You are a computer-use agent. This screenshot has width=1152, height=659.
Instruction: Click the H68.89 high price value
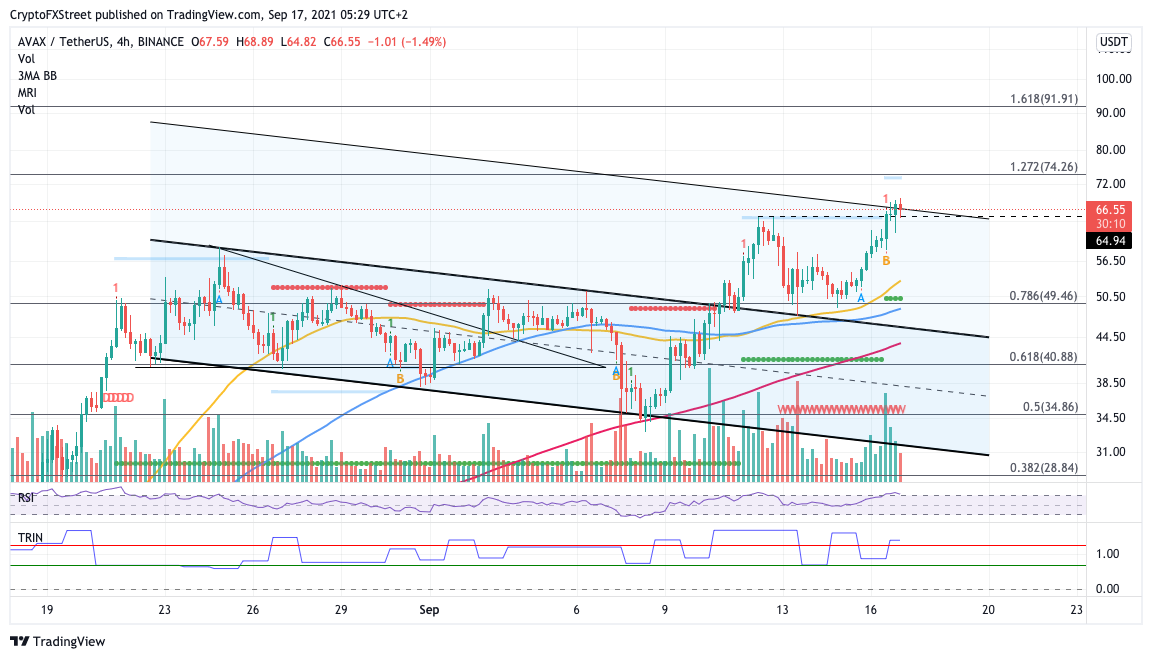[x=255, y=42]
